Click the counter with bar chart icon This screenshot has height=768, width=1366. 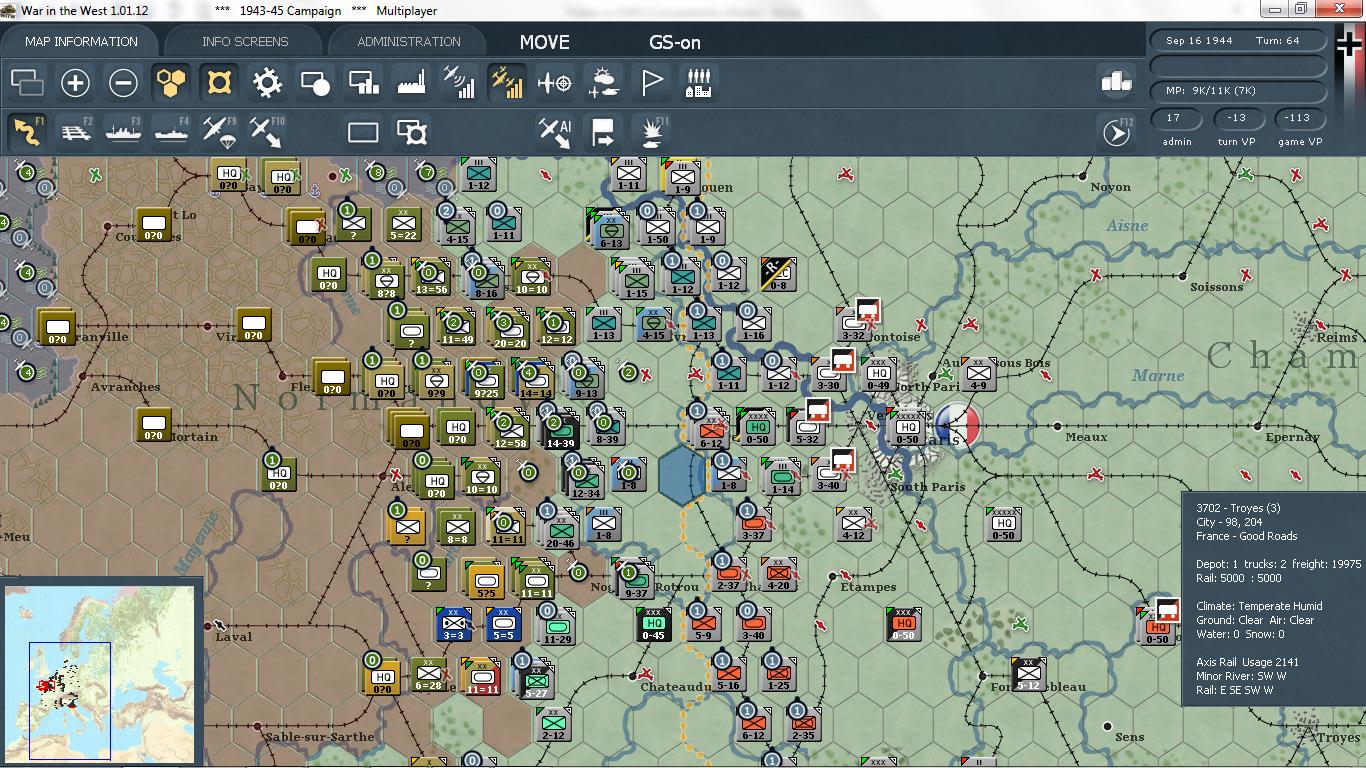click(x=363, y=83)
